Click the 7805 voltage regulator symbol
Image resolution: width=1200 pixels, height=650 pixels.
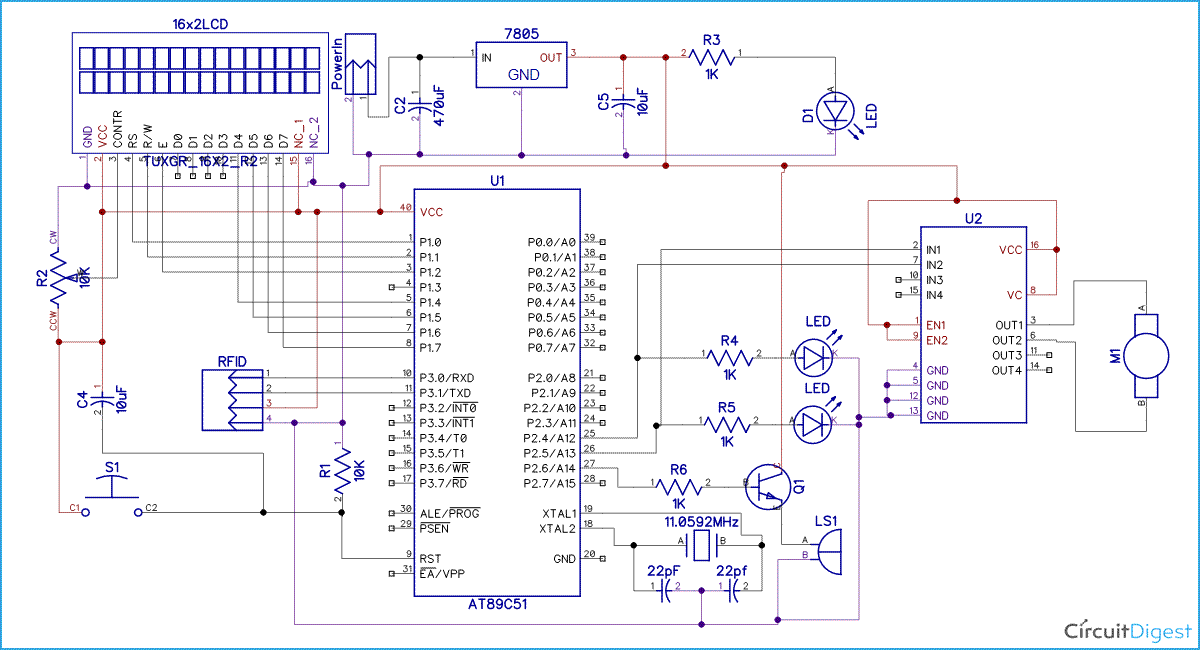pyautogui.click(x=520, y=62)
